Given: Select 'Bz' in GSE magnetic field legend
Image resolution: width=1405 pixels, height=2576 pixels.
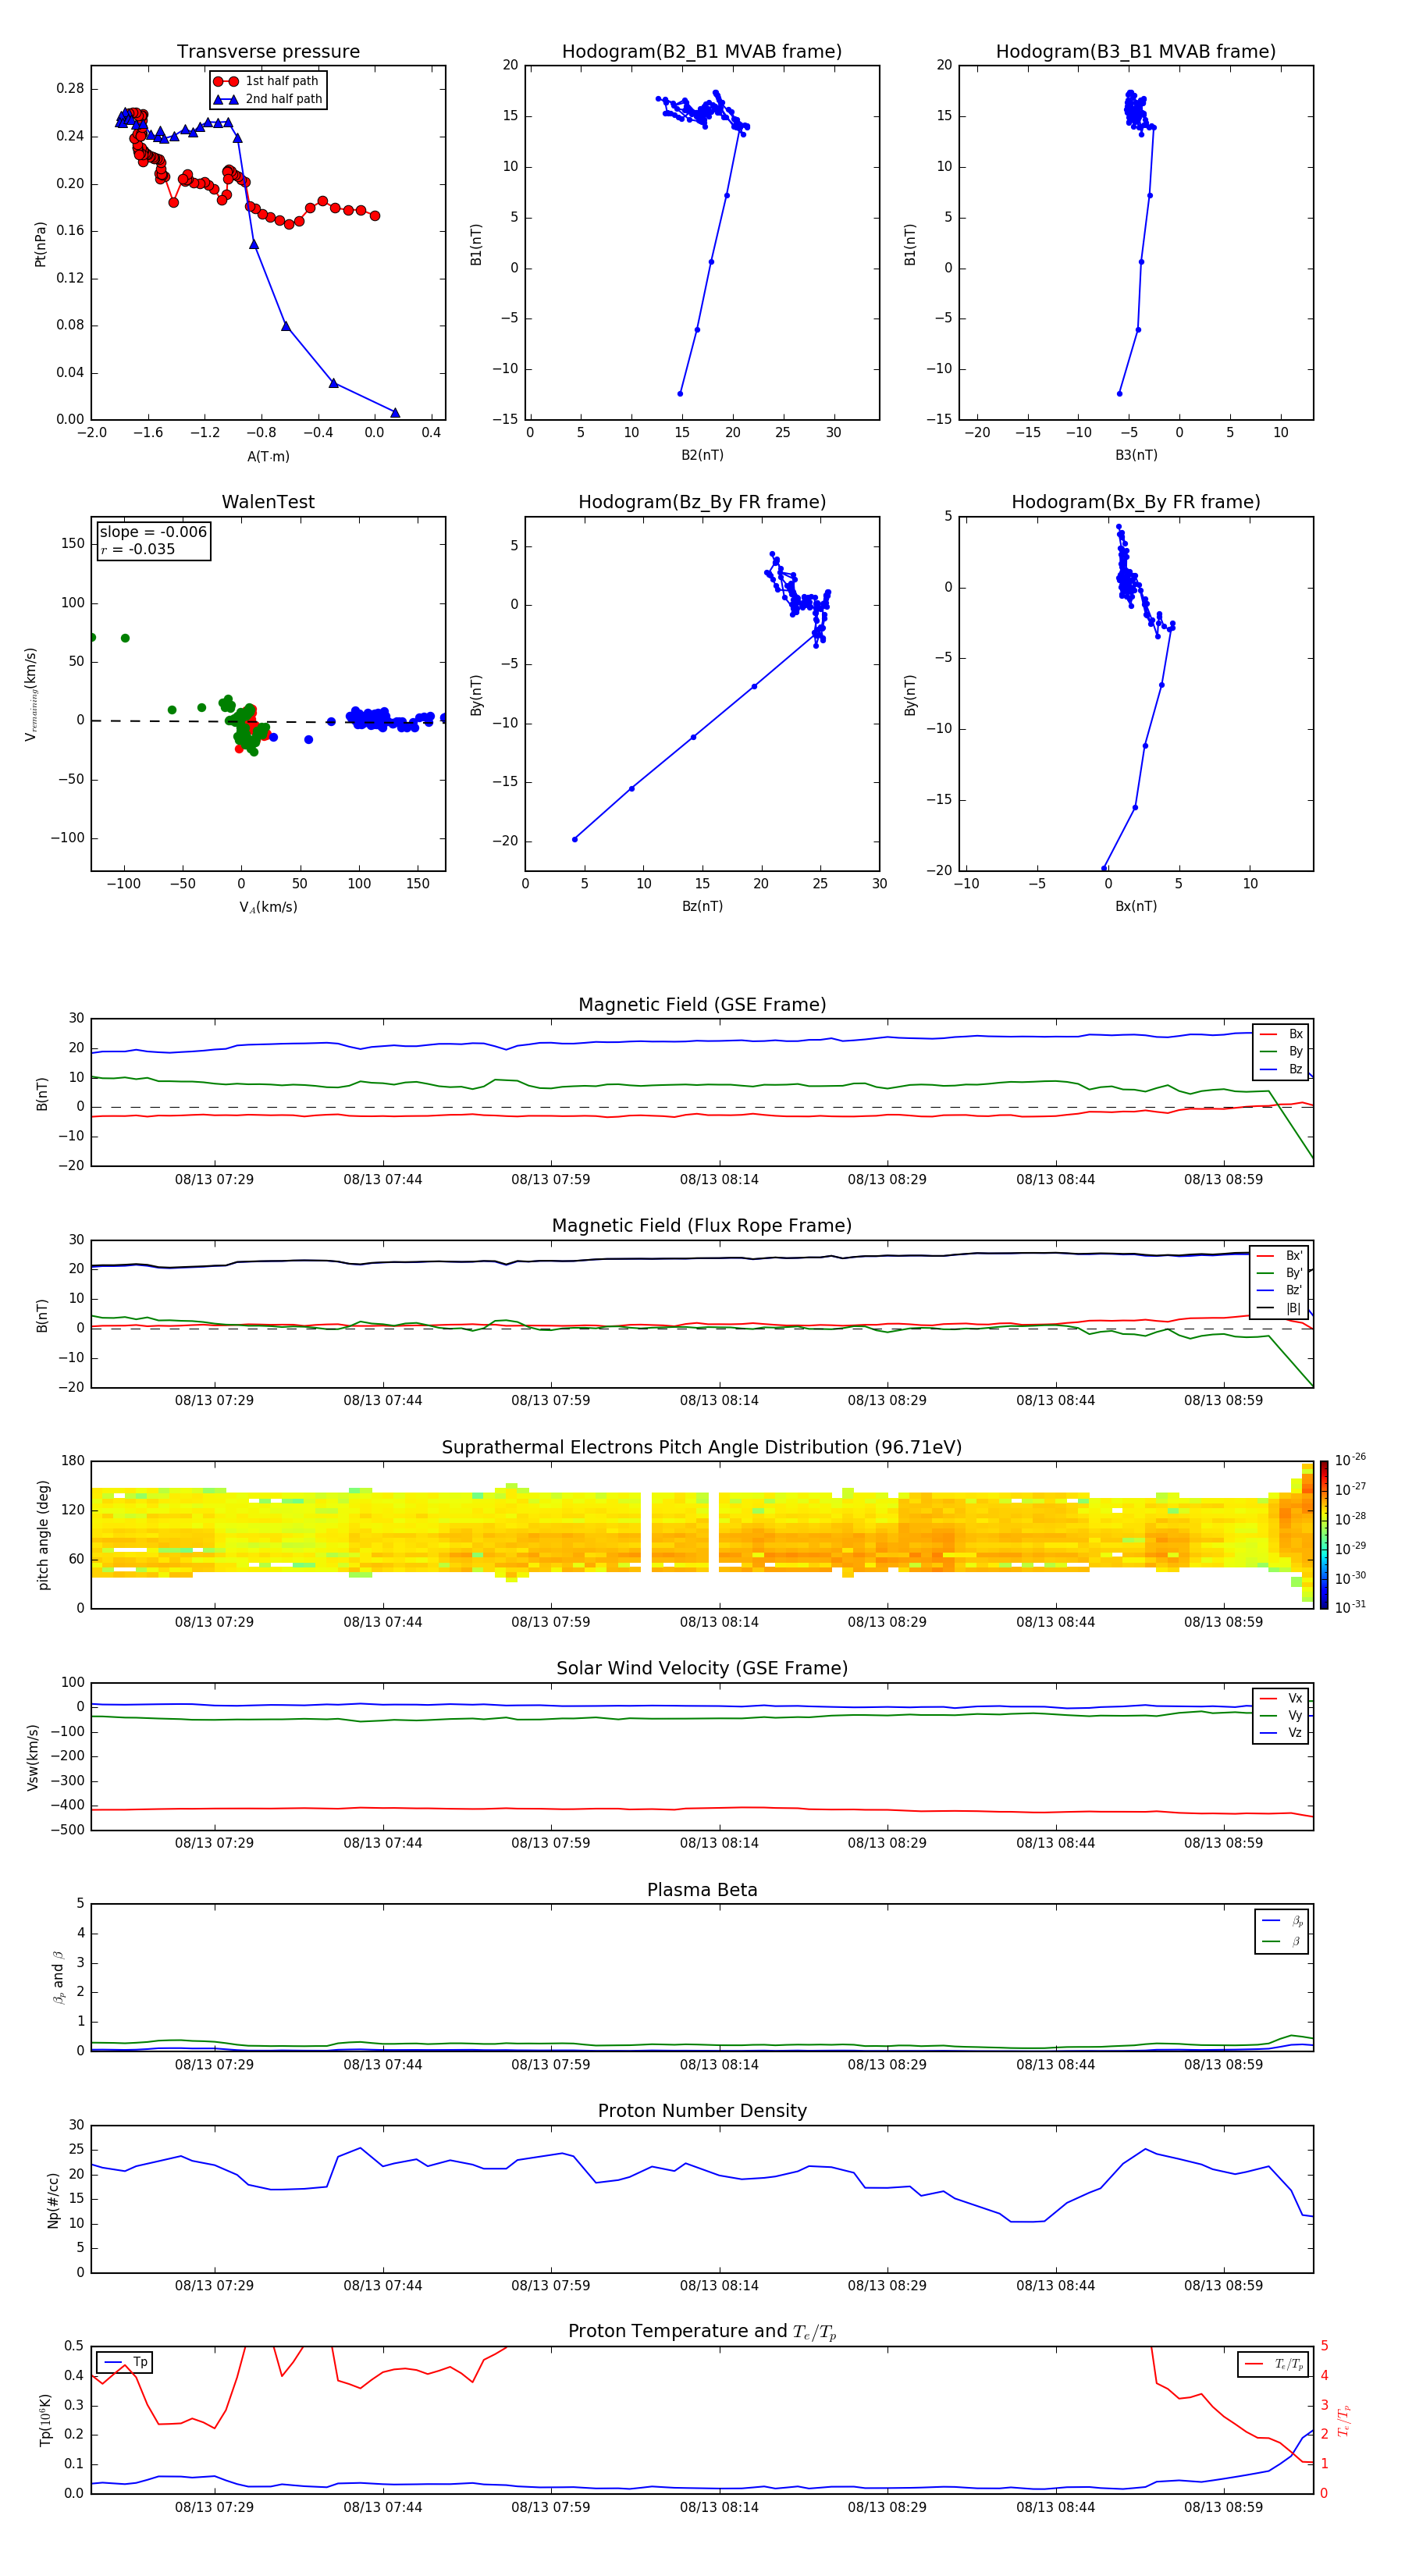Looking at the screenshot, I should 1281,1069.
